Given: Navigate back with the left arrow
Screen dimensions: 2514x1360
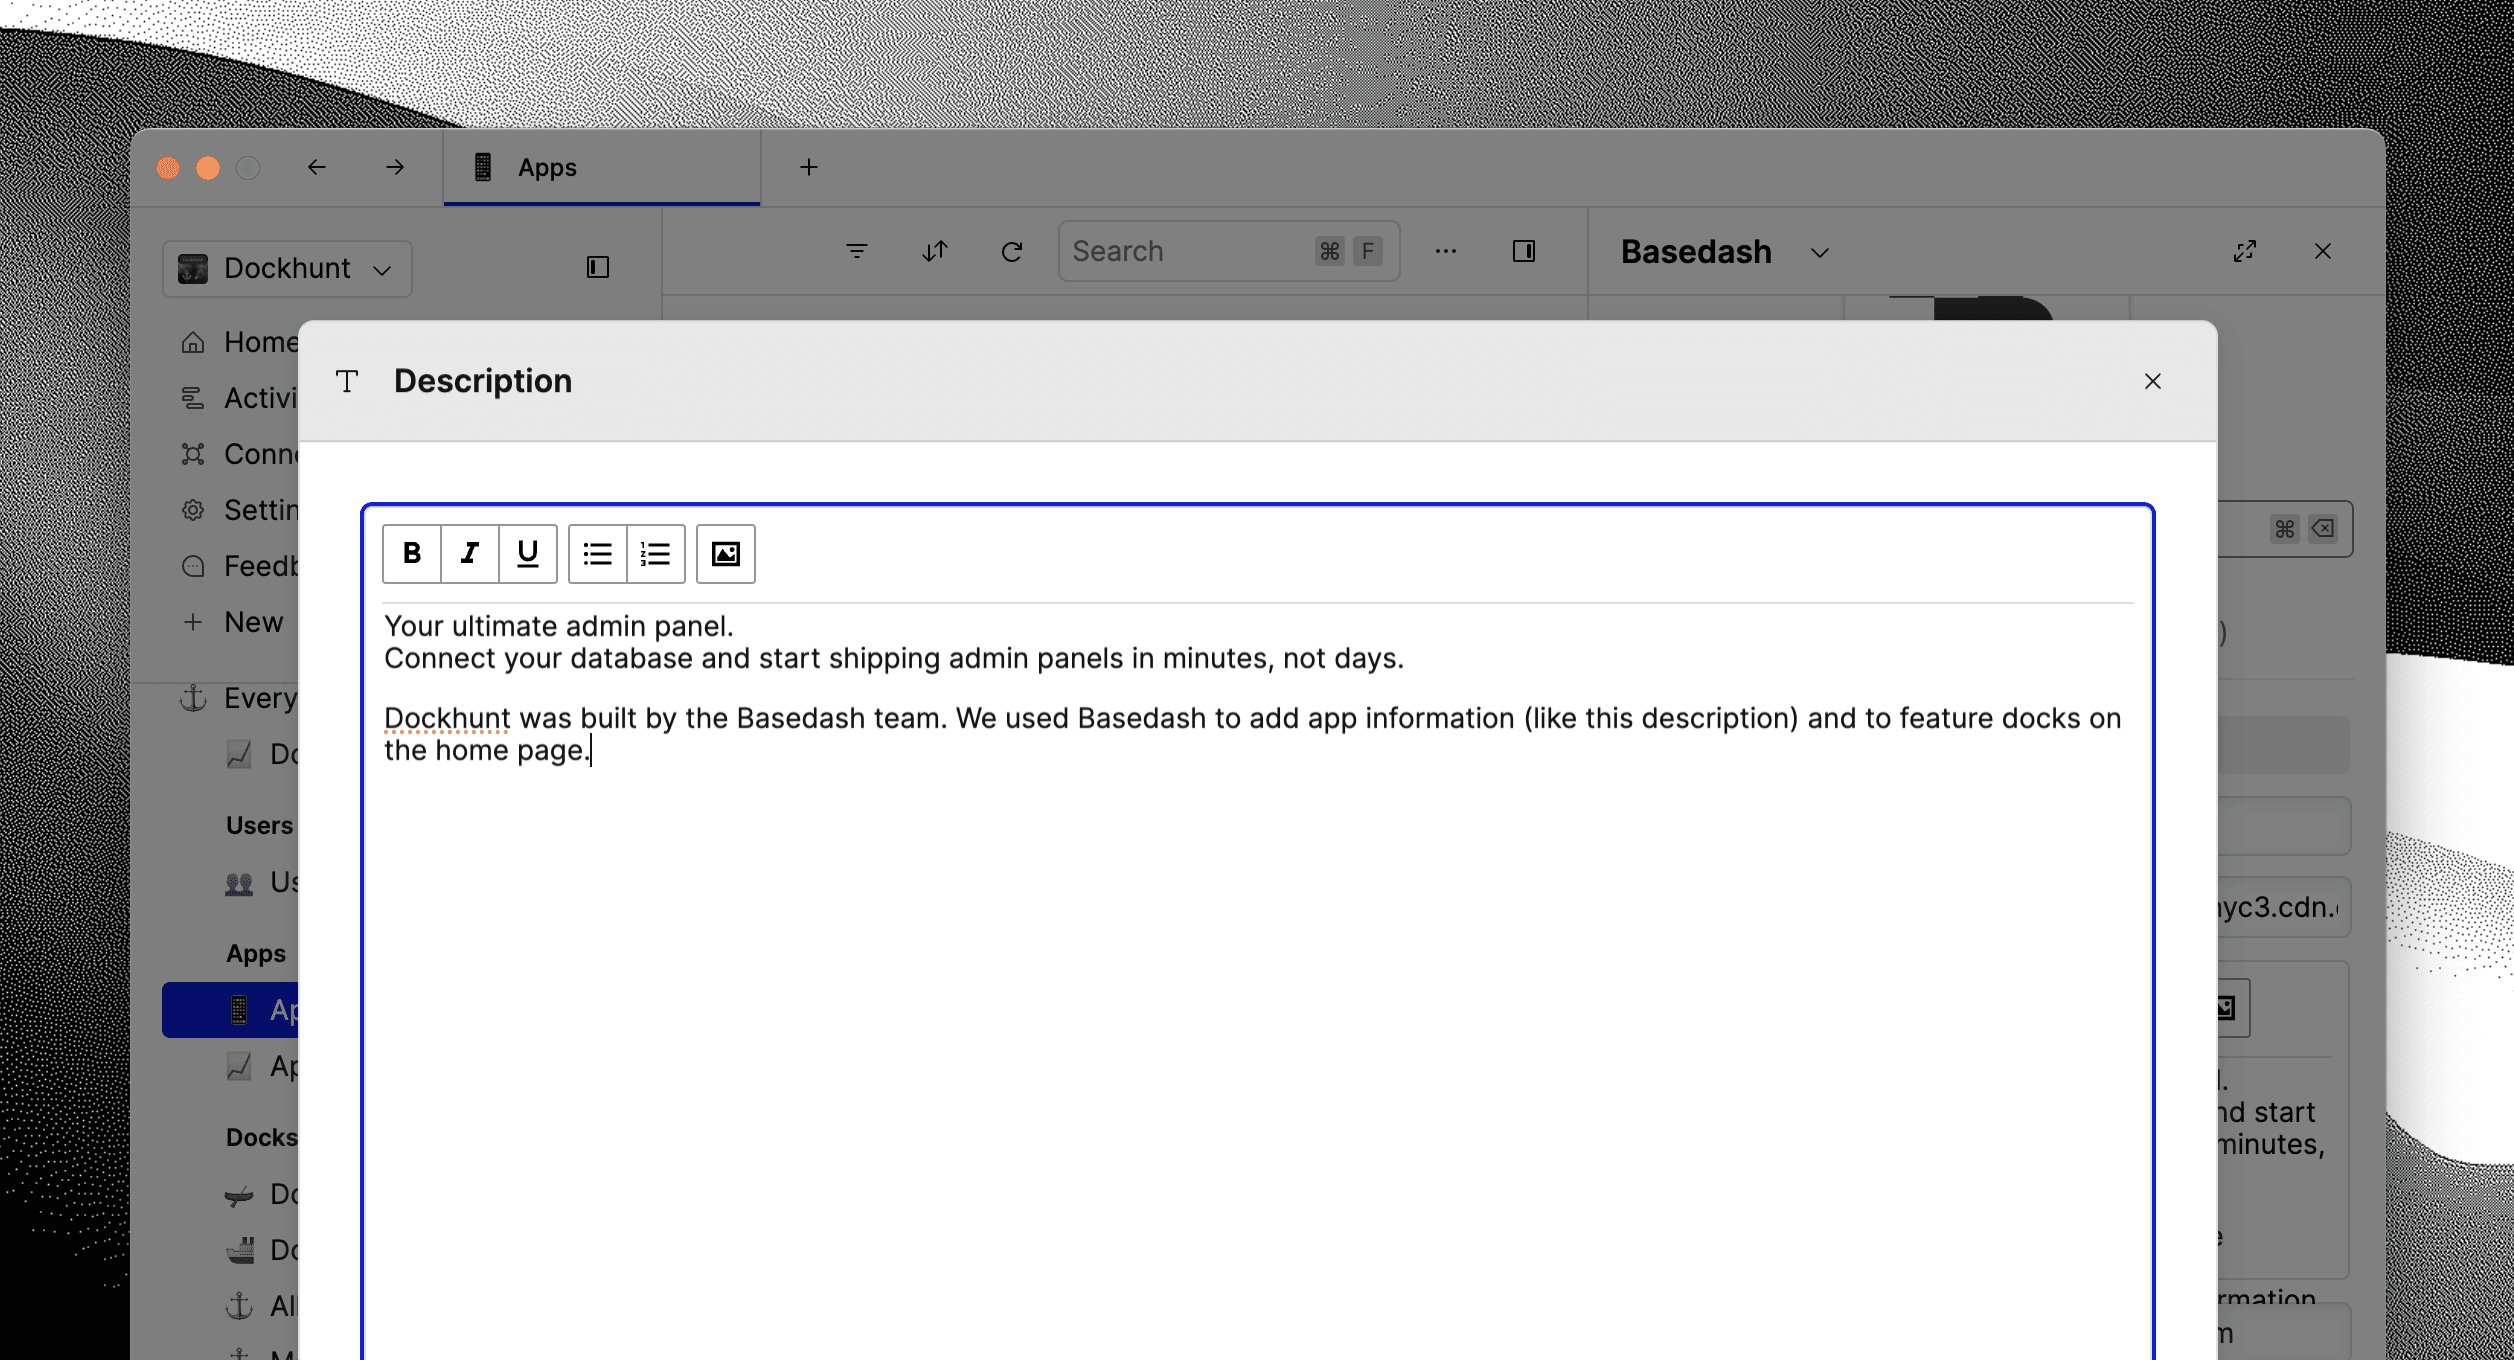Looking at the screenshot, I should (x=316, y=167).
